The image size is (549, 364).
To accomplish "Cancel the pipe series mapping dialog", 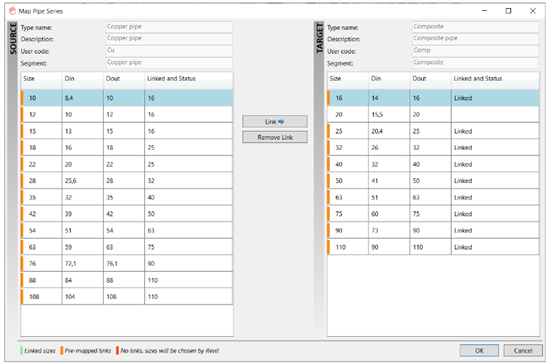I will 523,350.
